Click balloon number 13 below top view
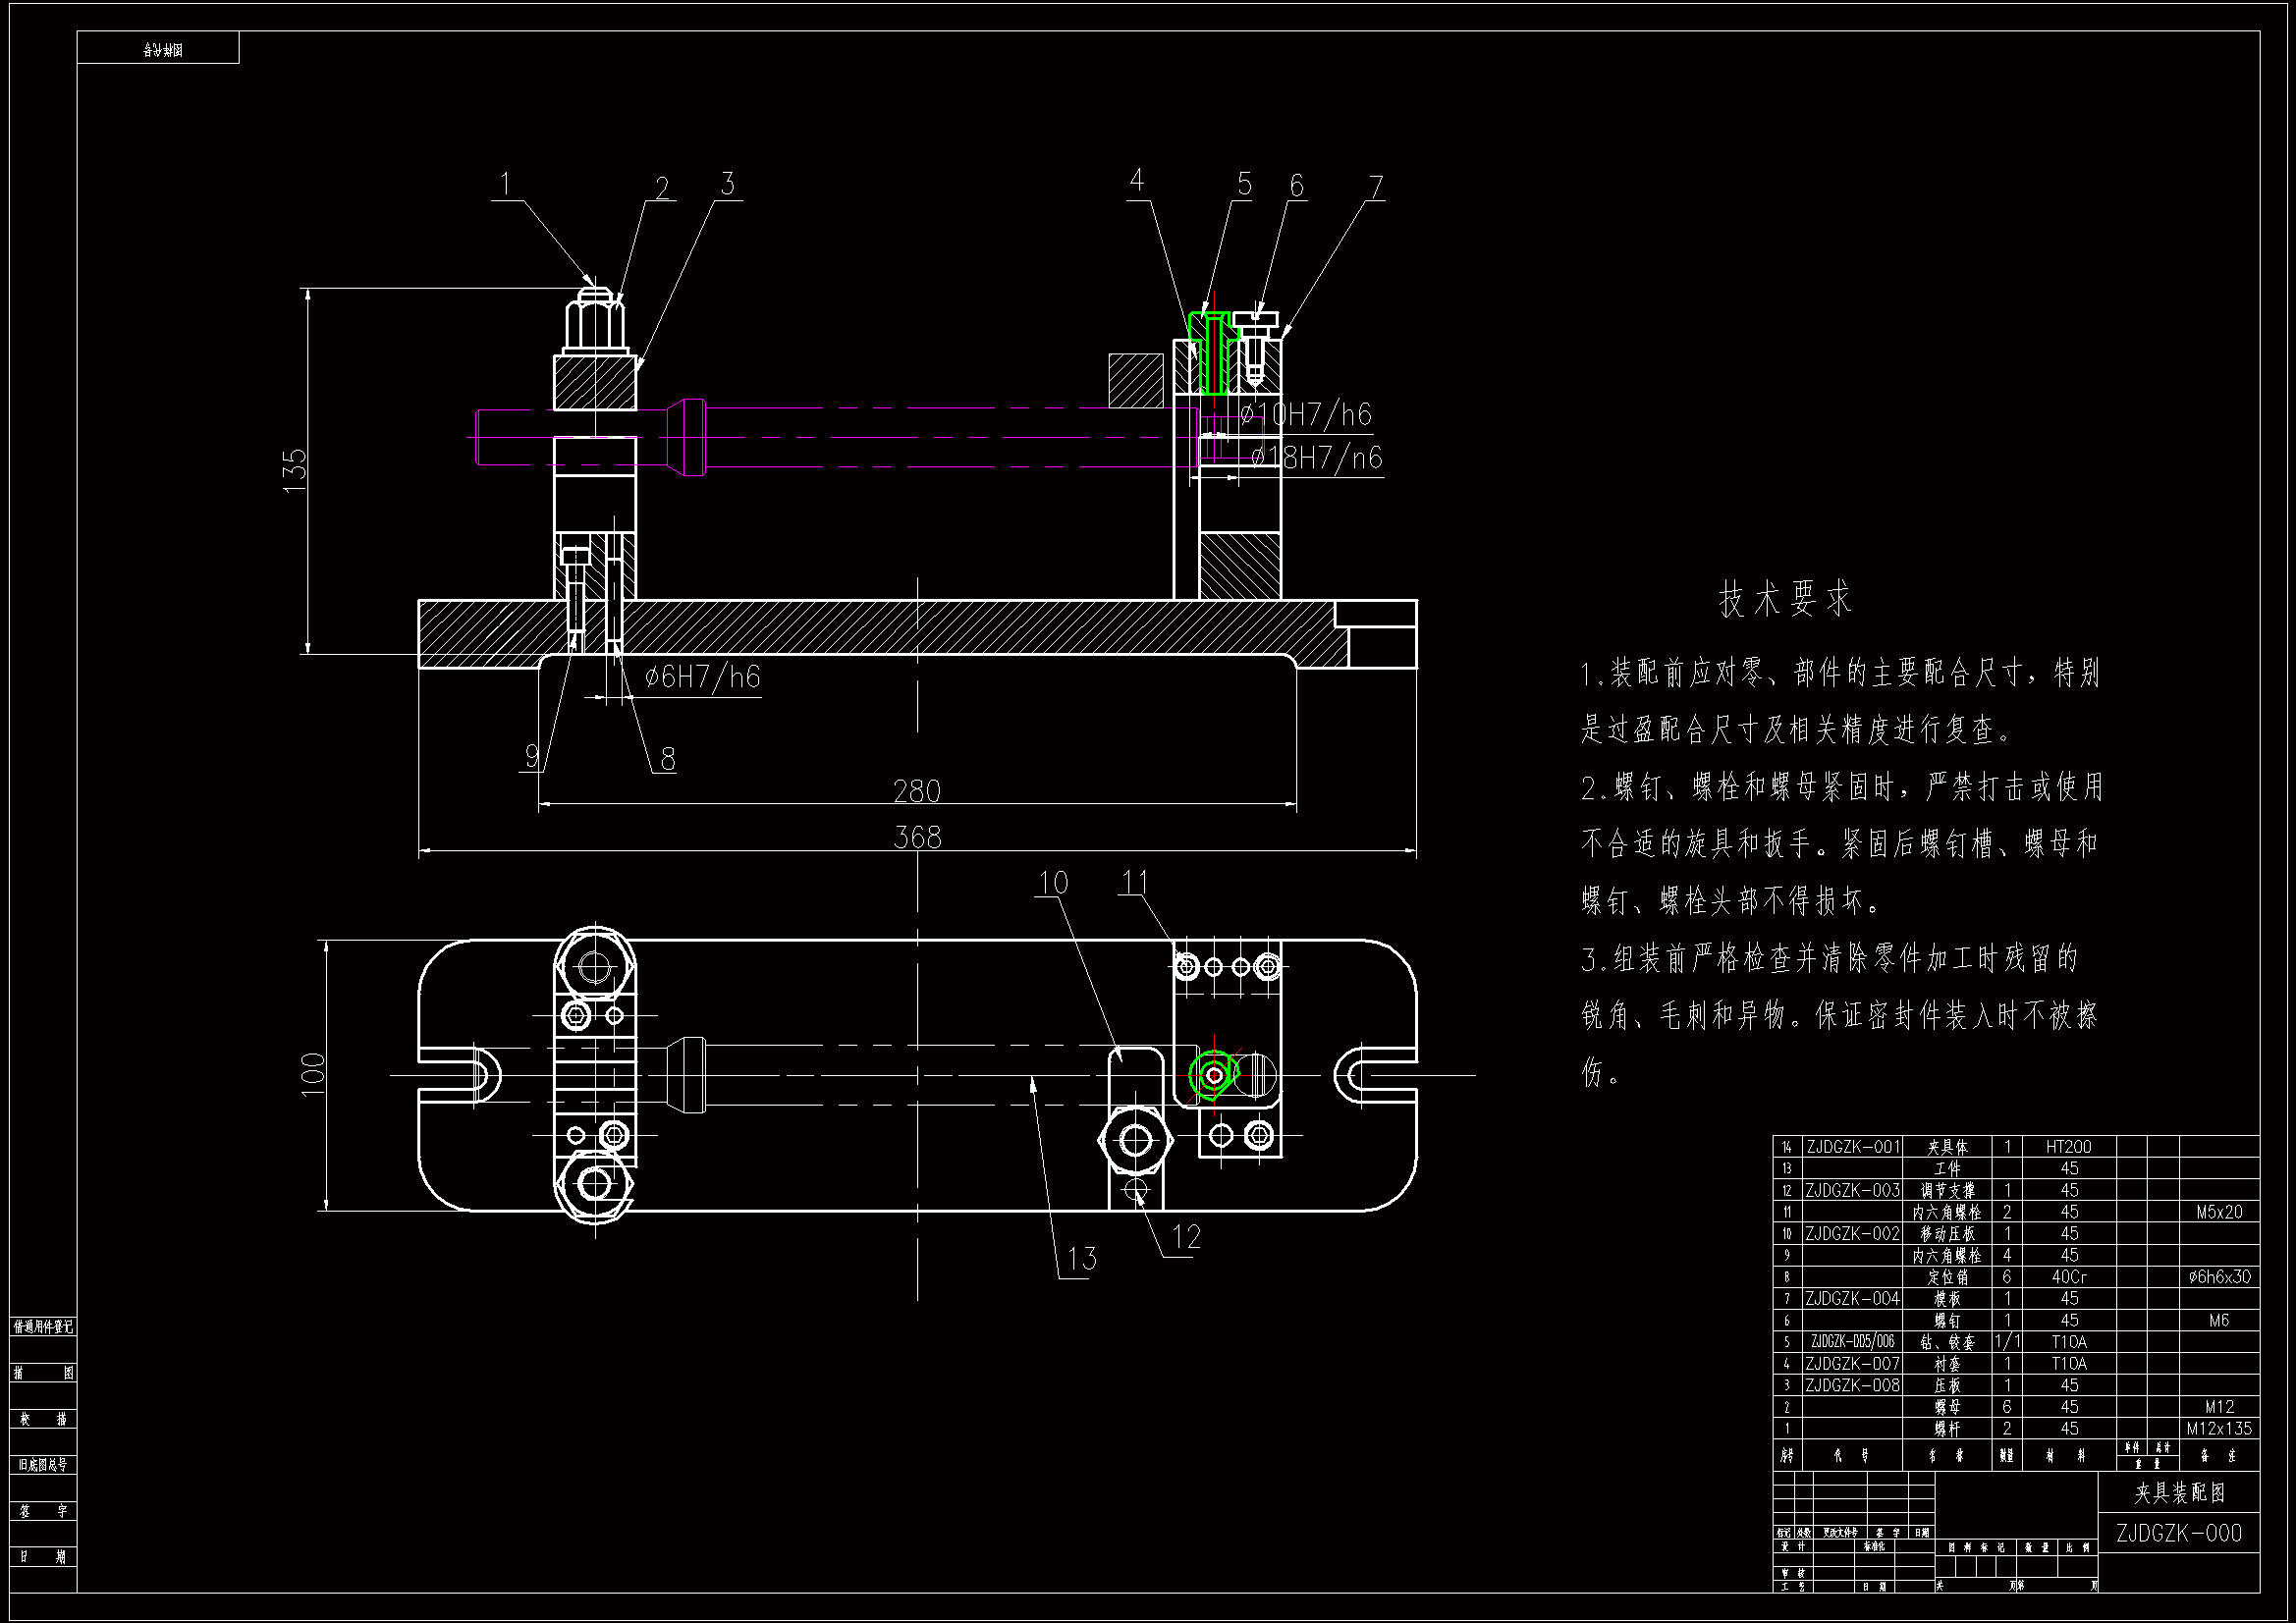This screenshot has height=1623, width=2296. point(1081,1259)
